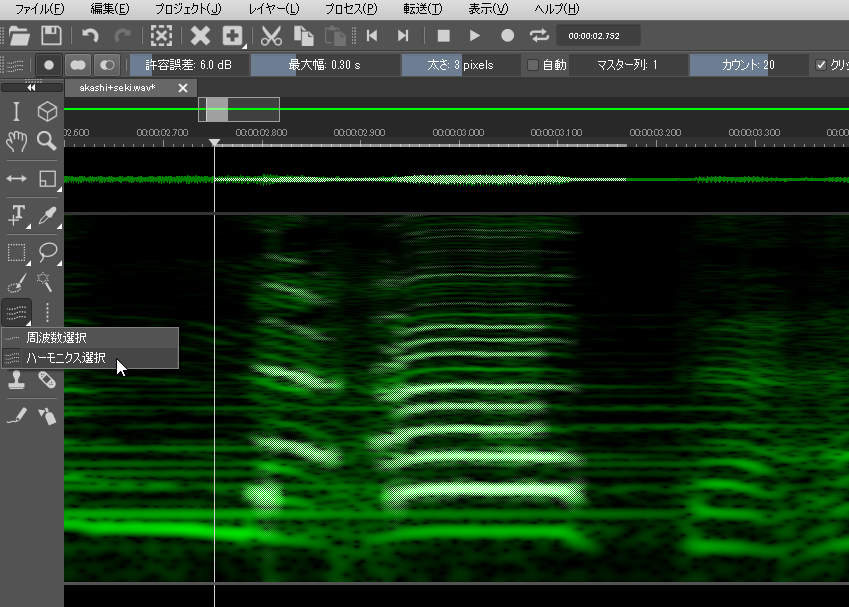Choose 周波数選択 from the tool flyout
Viewport: 849px width, 607px height.
point(90,338)
